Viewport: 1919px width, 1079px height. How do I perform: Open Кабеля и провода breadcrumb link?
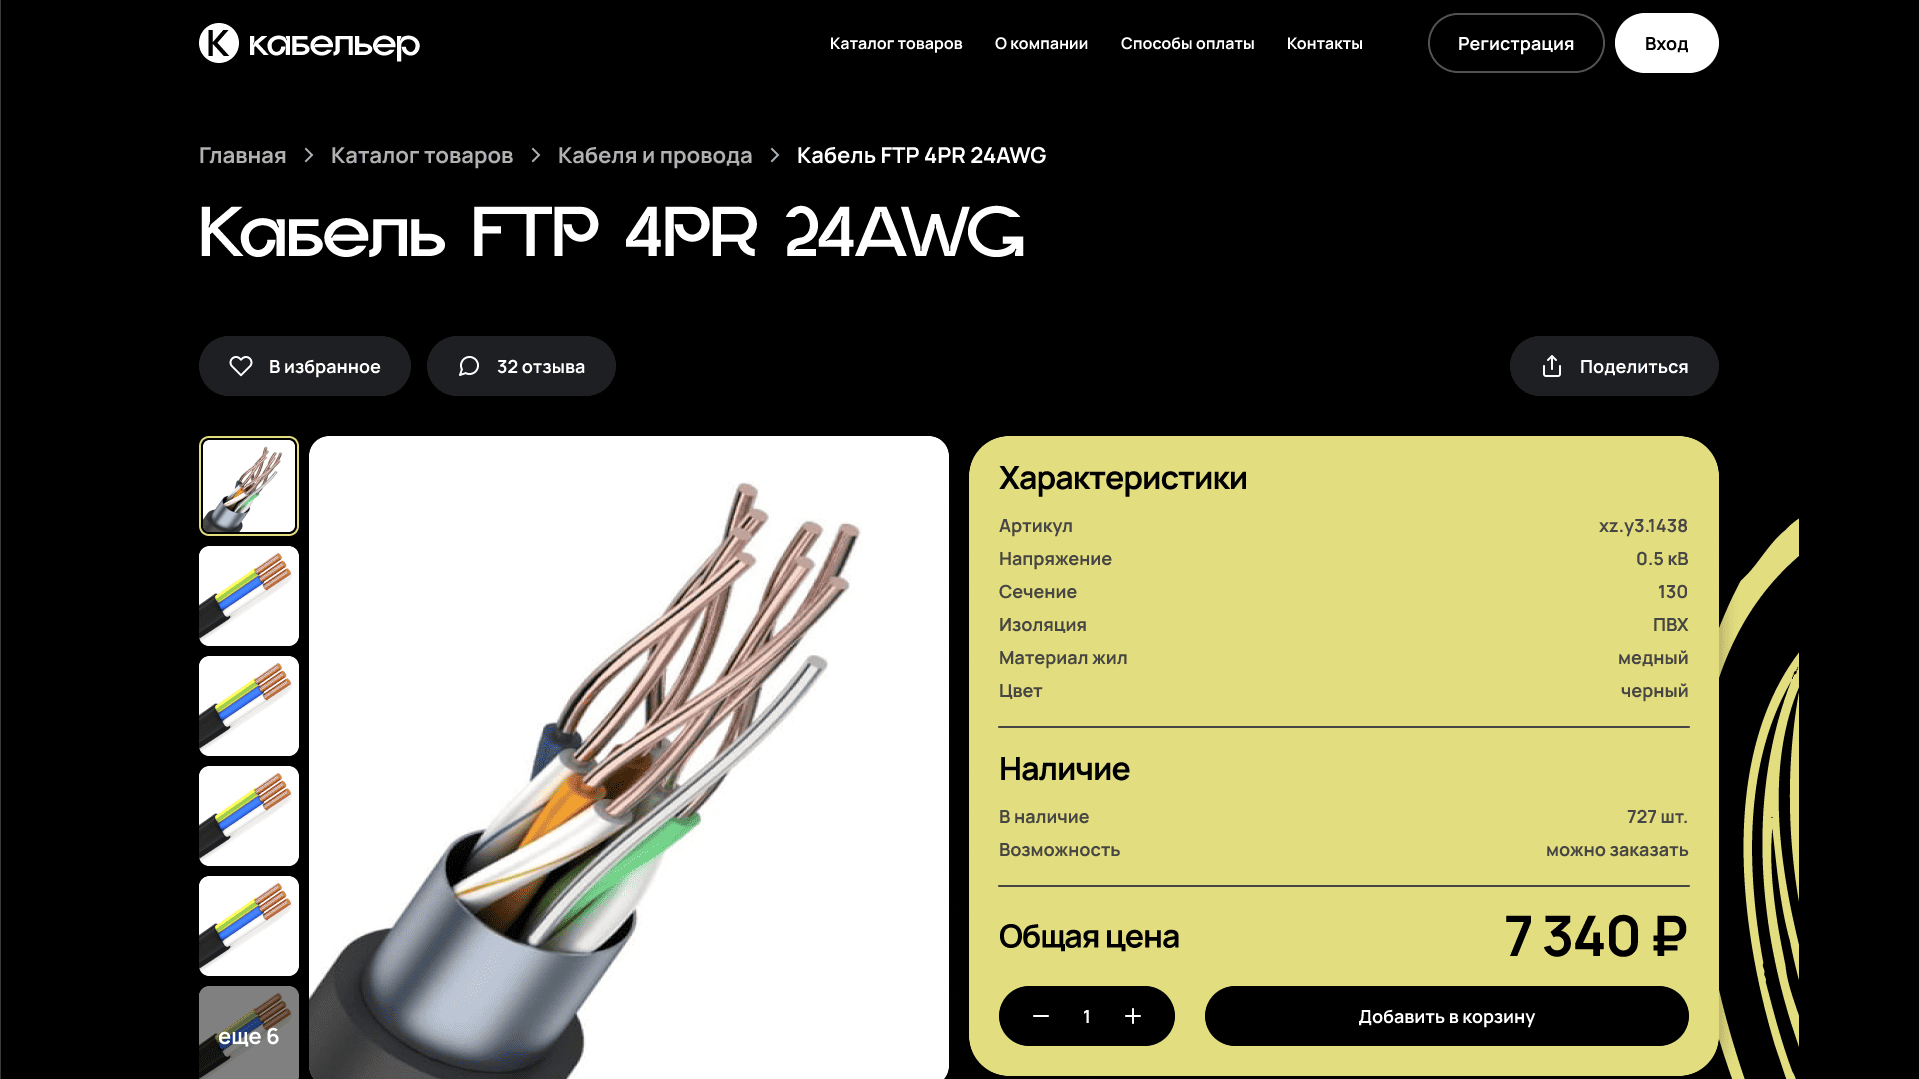point(655,155)
